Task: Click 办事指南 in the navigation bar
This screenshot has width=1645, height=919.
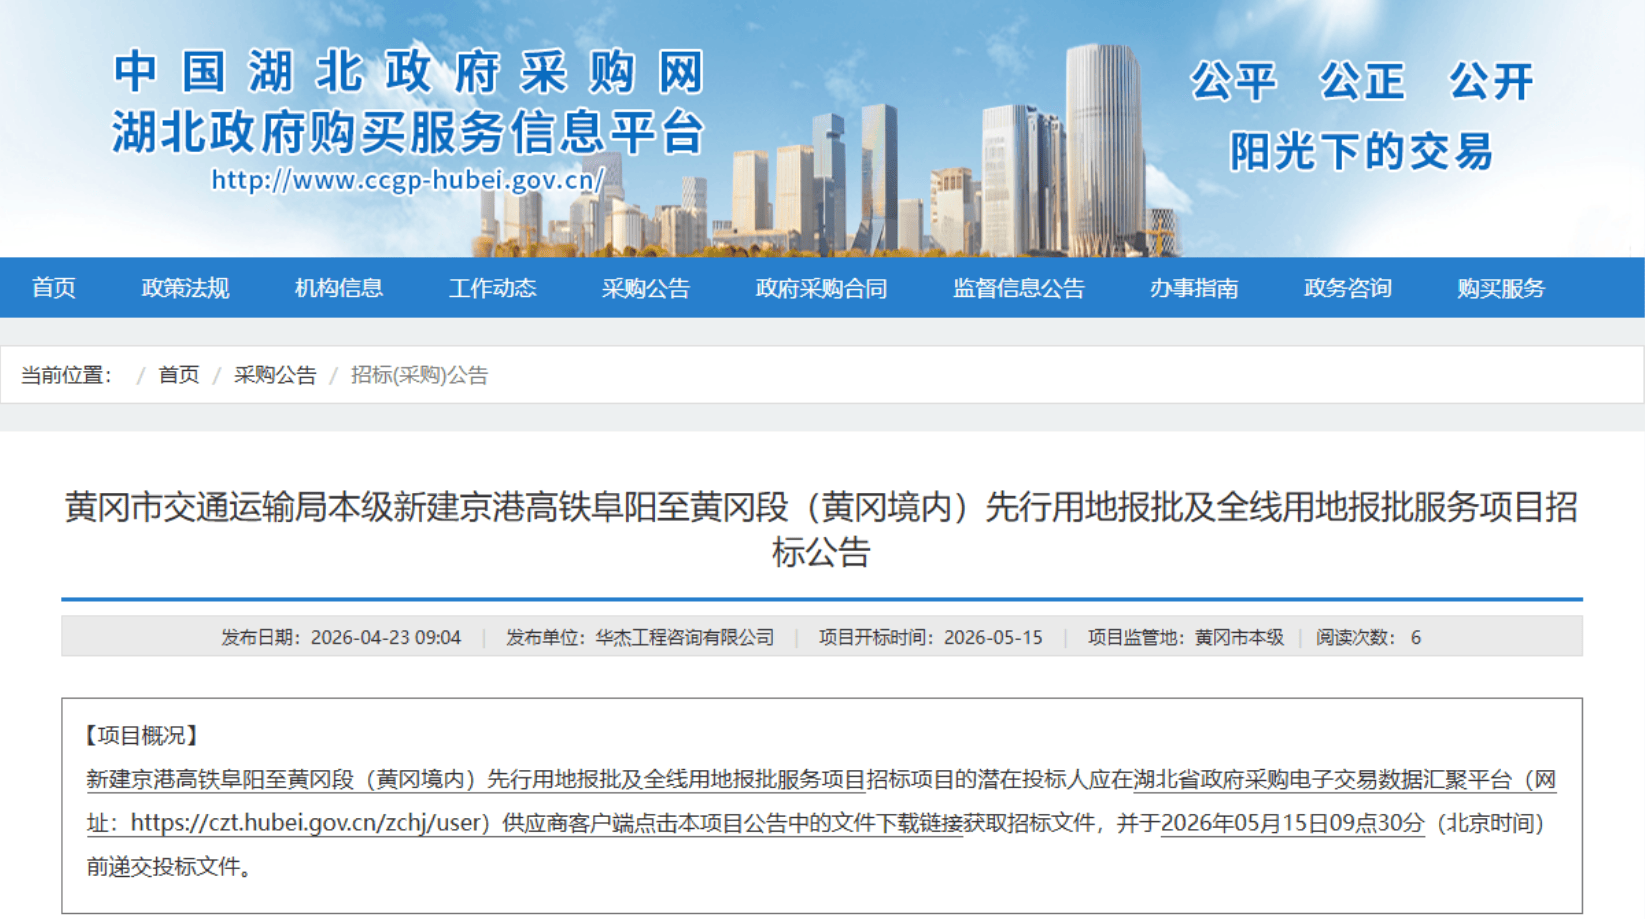Action: tap(1193, 288)
